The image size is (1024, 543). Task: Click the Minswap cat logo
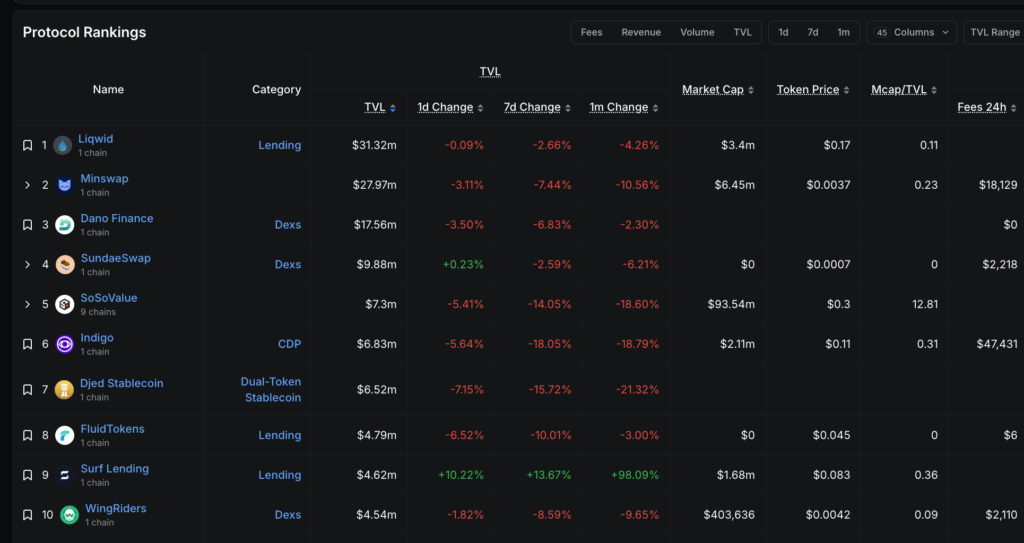[64, 185]
